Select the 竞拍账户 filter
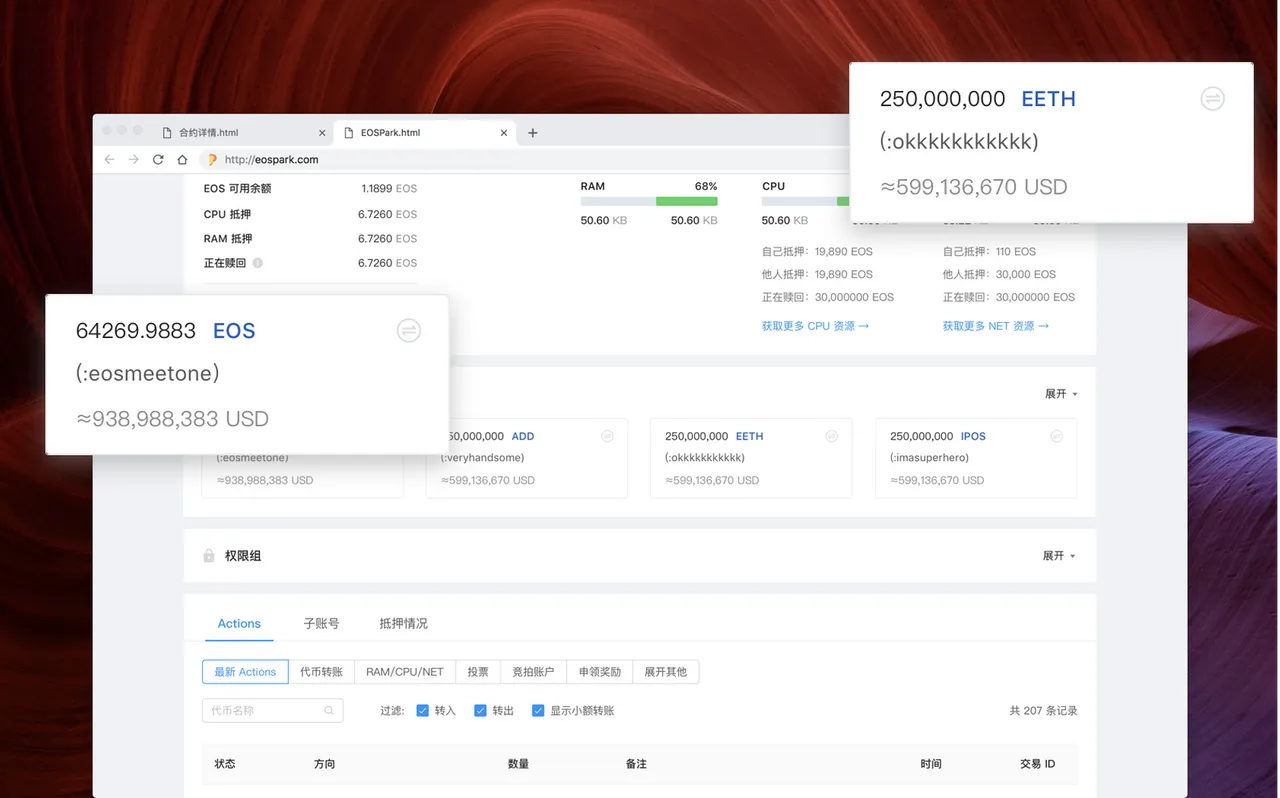This screenshot has height=798, width=1280. pyautogui.click(x=533, y=671)
